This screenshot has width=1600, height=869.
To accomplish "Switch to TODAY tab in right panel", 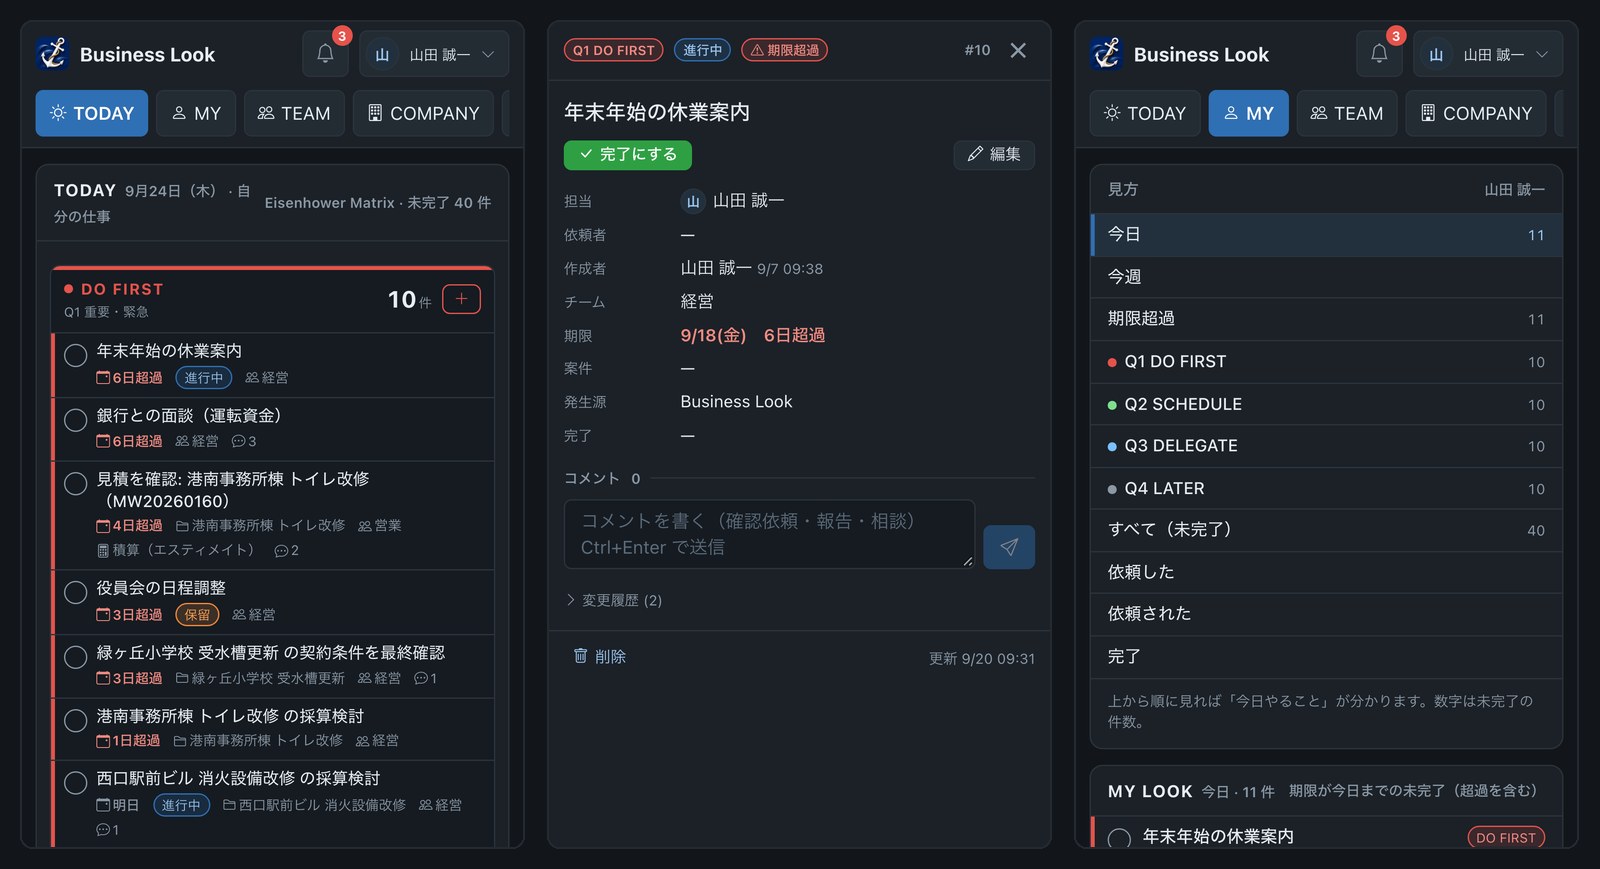I will [1145, 113].
